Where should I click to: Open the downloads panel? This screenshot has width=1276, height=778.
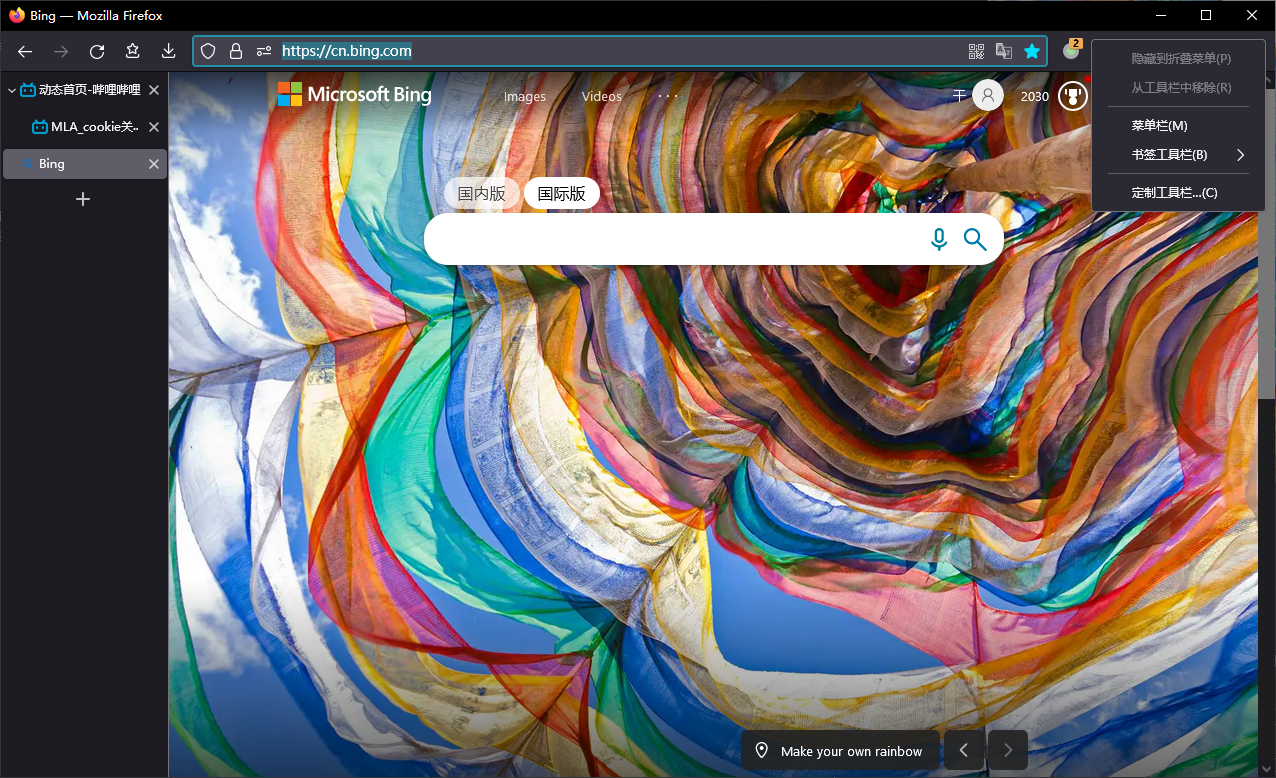[169, 52]
